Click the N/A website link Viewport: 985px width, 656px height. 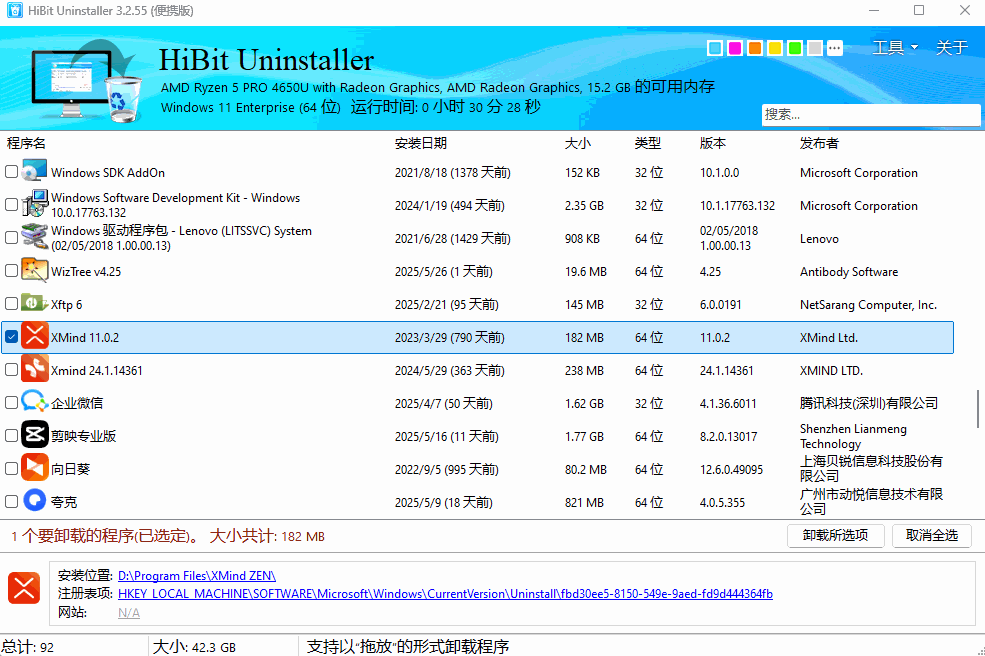[129, 613]
